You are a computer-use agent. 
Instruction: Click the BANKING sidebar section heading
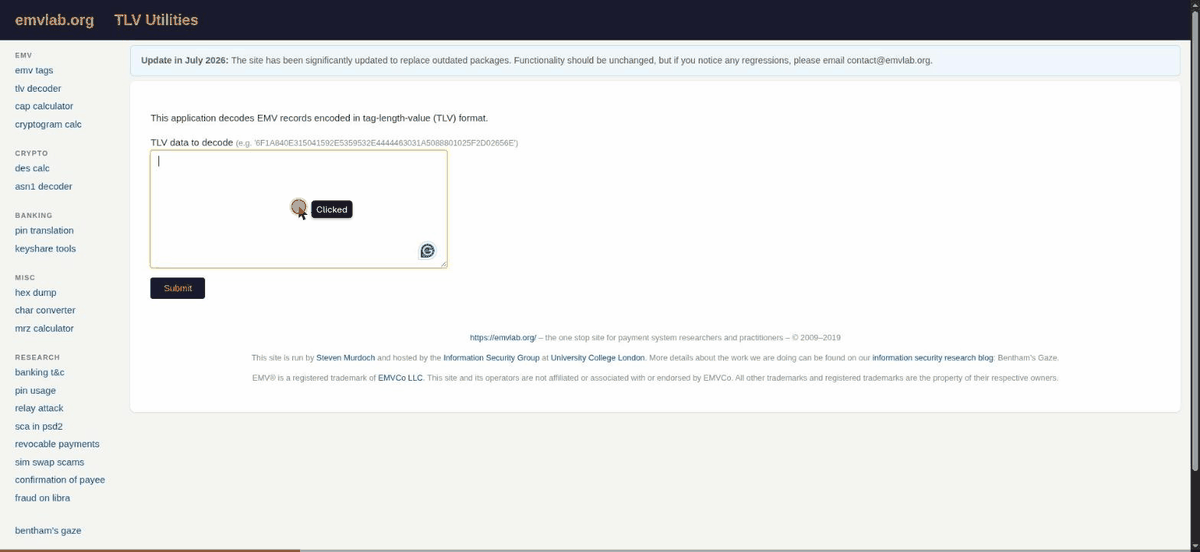tap(33, 215)
